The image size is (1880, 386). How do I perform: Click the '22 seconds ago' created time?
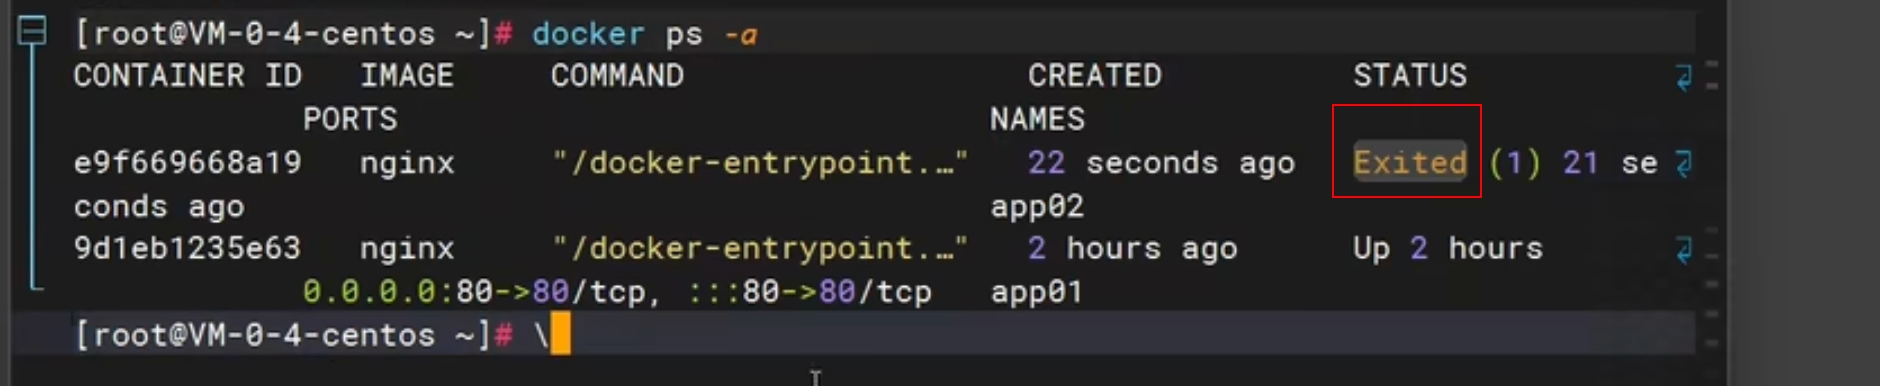pos(1161,162)
